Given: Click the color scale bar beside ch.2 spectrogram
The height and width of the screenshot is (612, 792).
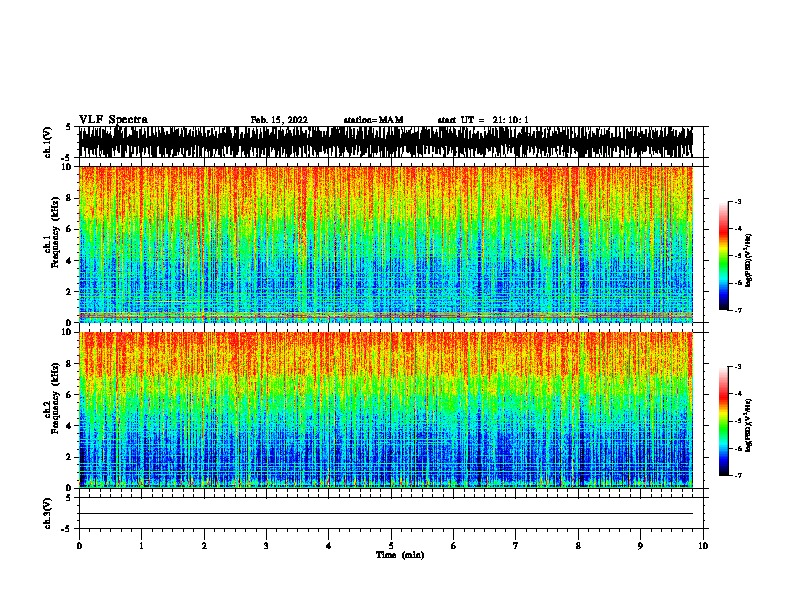Looking at the screenshot, I should click(x=724, y=421).
